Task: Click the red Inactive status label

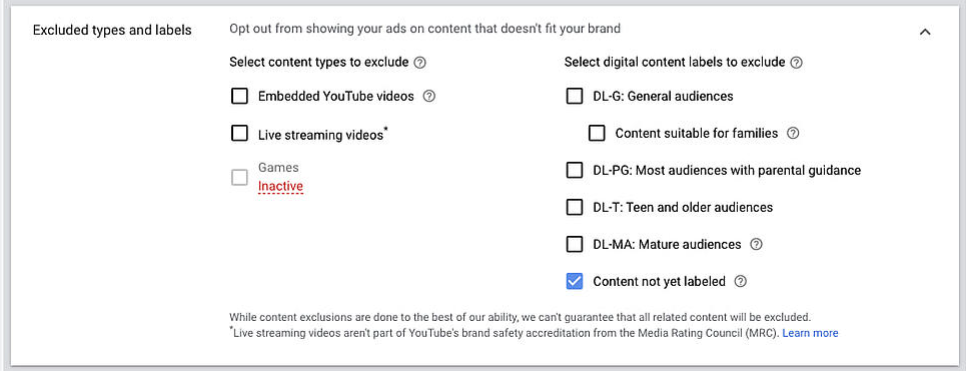Action: click(x=280, y=186)
